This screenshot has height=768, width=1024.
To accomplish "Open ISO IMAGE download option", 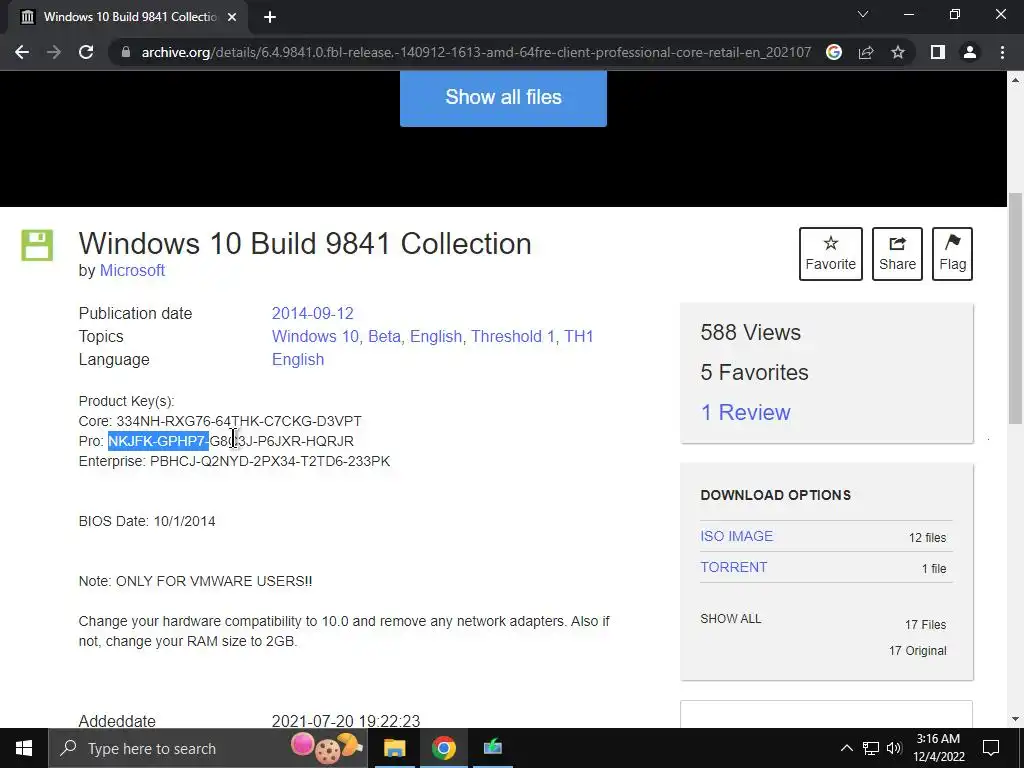I will click(737, 536).
